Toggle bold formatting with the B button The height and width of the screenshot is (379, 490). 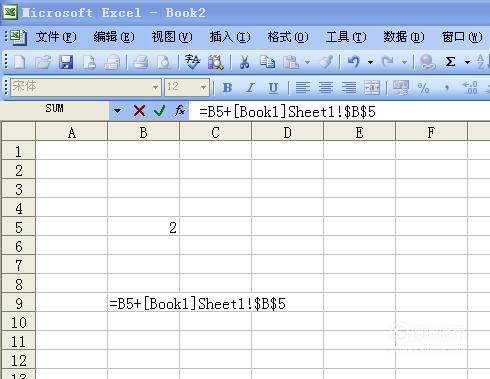click(x=227, y=88)
